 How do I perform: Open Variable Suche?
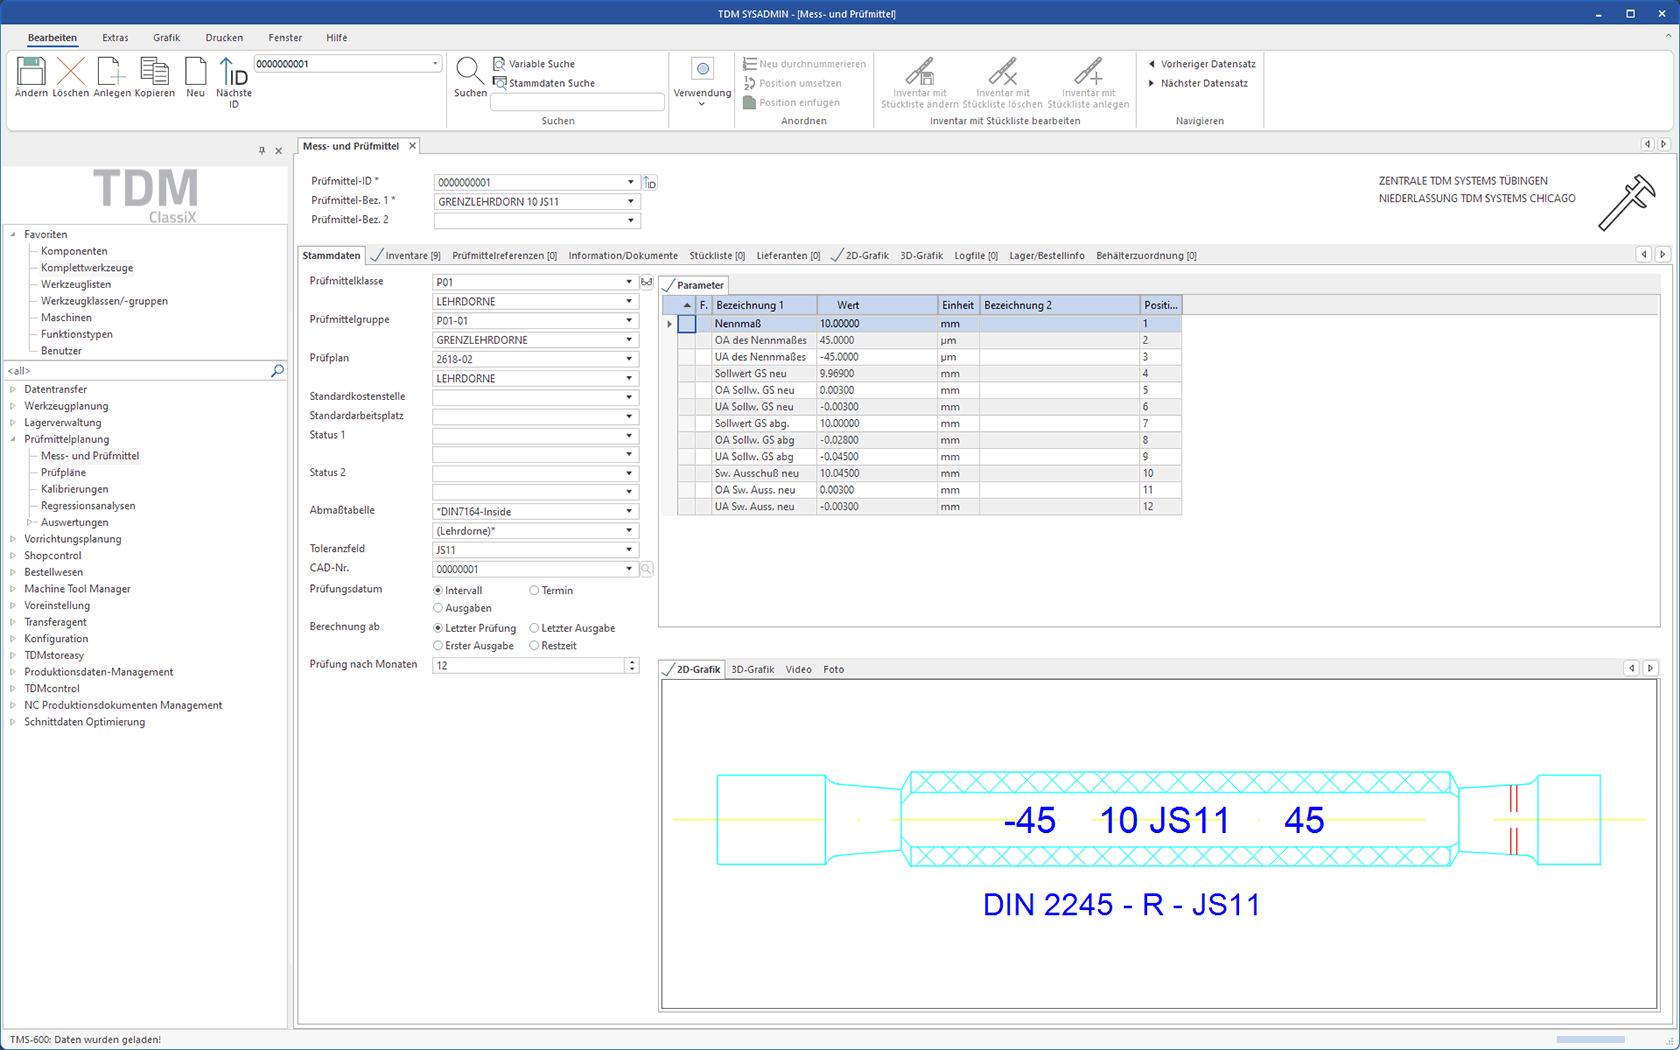(x=534, y=64)
